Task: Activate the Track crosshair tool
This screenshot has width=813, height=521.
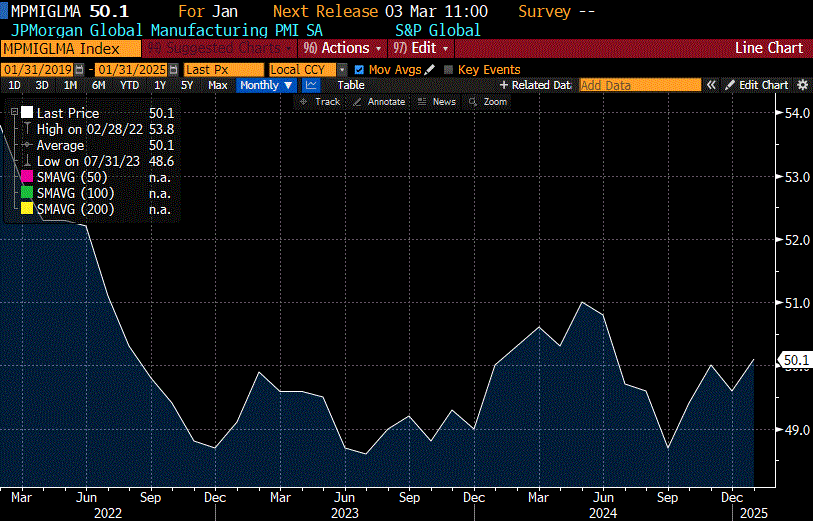Action: (x=320, y=102)
